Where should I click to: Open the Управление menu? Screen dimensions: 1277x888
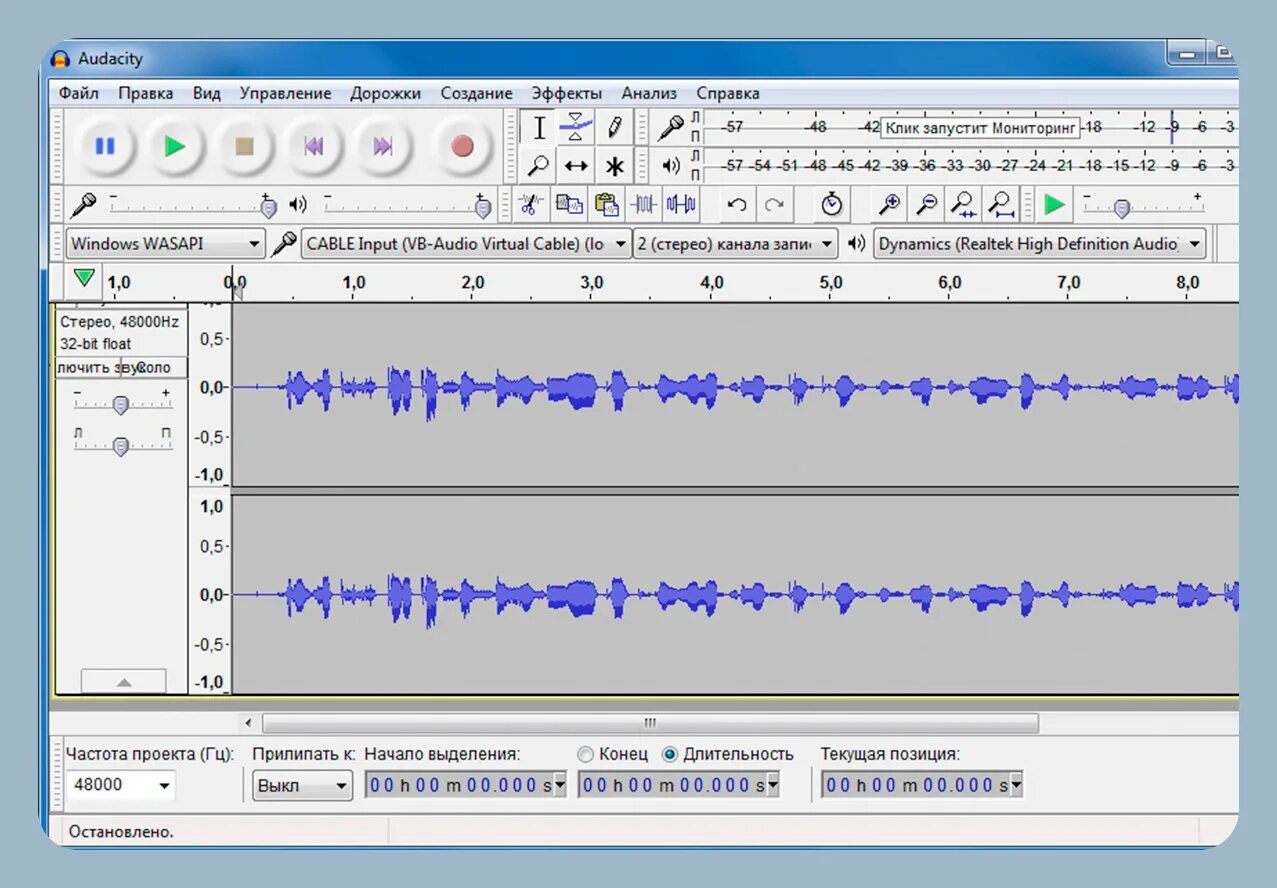point(285,93)
